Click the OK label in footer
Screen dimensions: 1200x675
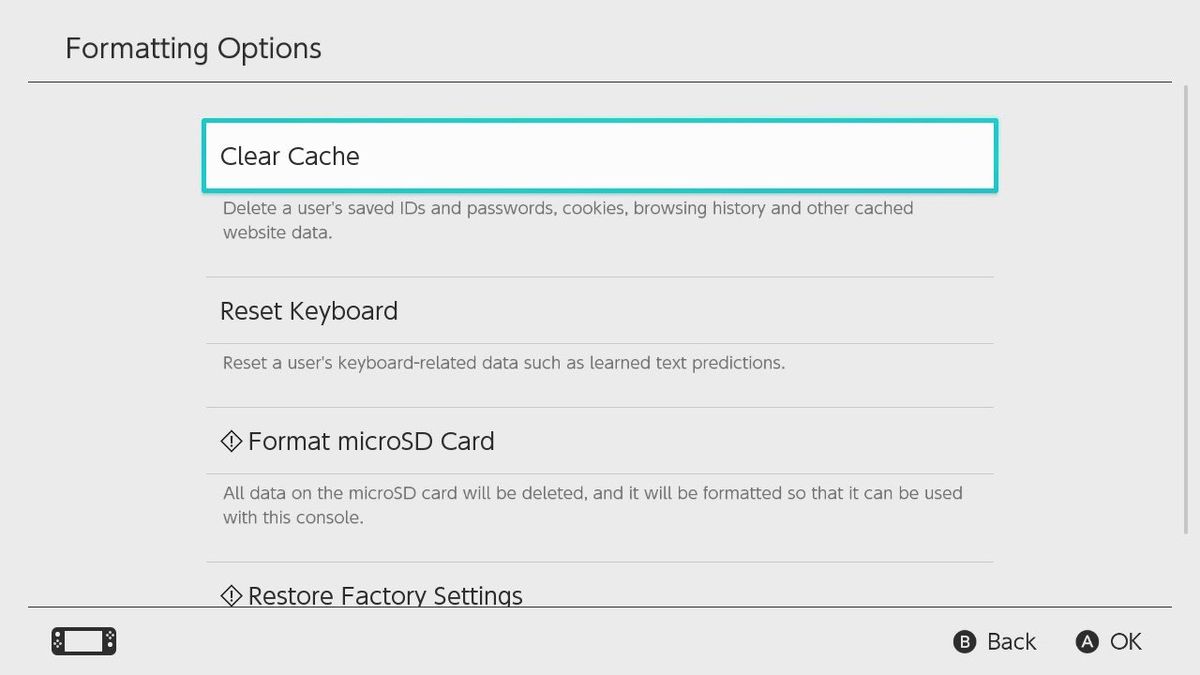[x=1125, y=642]
